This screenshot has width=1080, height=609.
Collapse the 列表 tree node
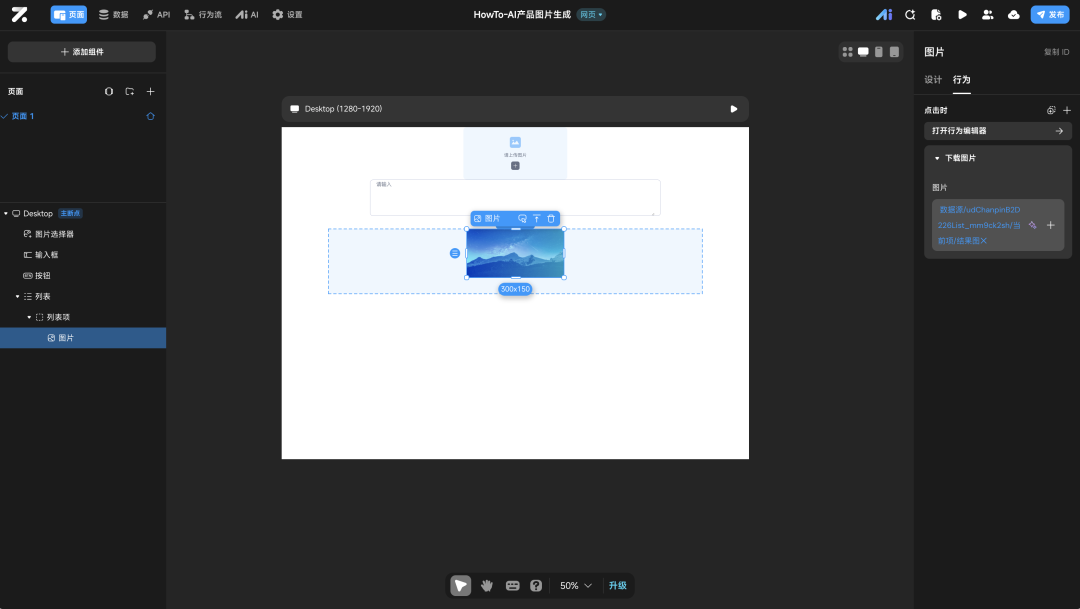click(17, 296)
